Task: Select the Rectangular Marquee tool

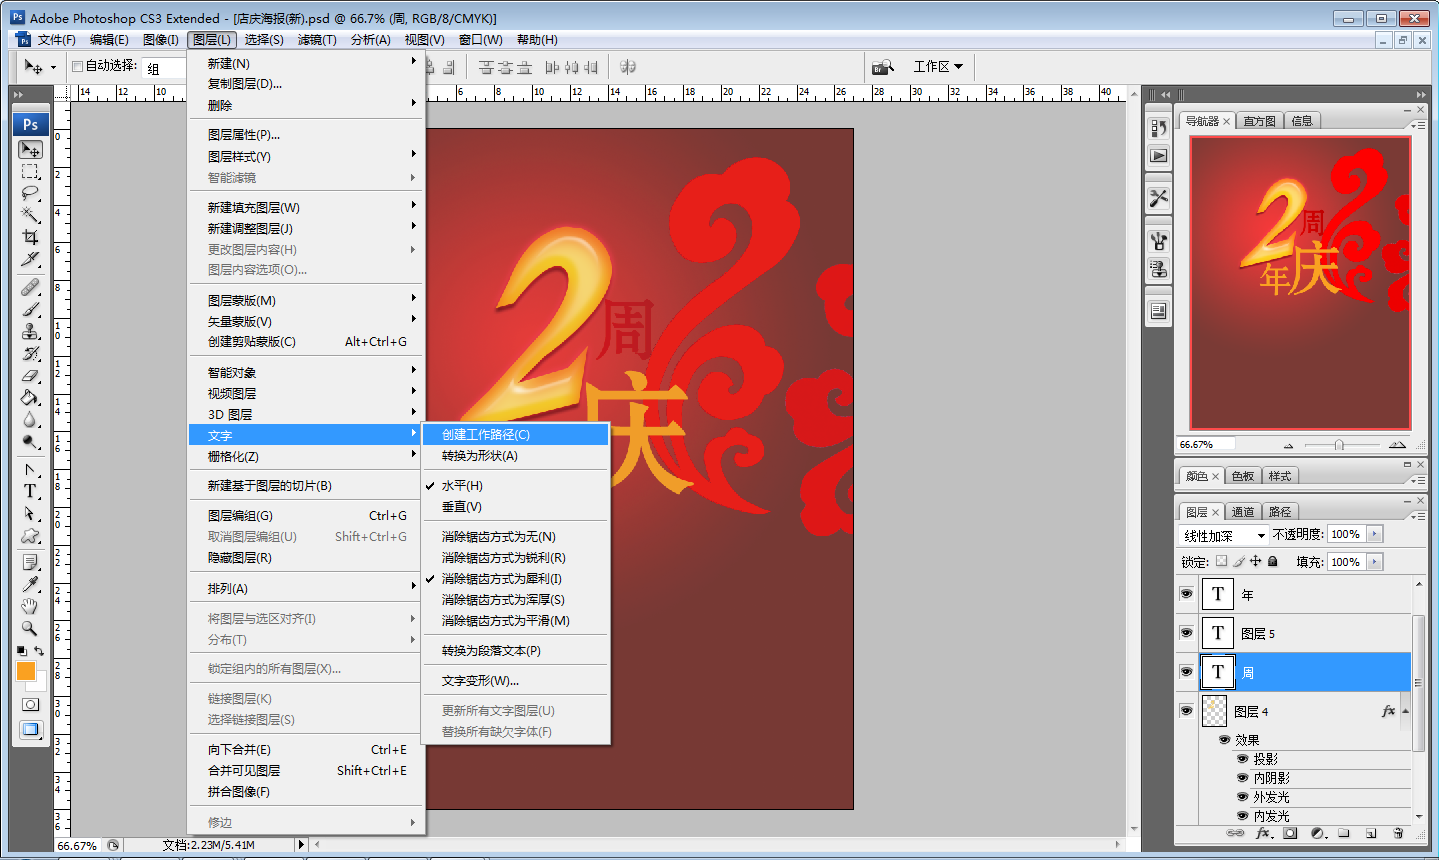Action: (x=30, y=171)
